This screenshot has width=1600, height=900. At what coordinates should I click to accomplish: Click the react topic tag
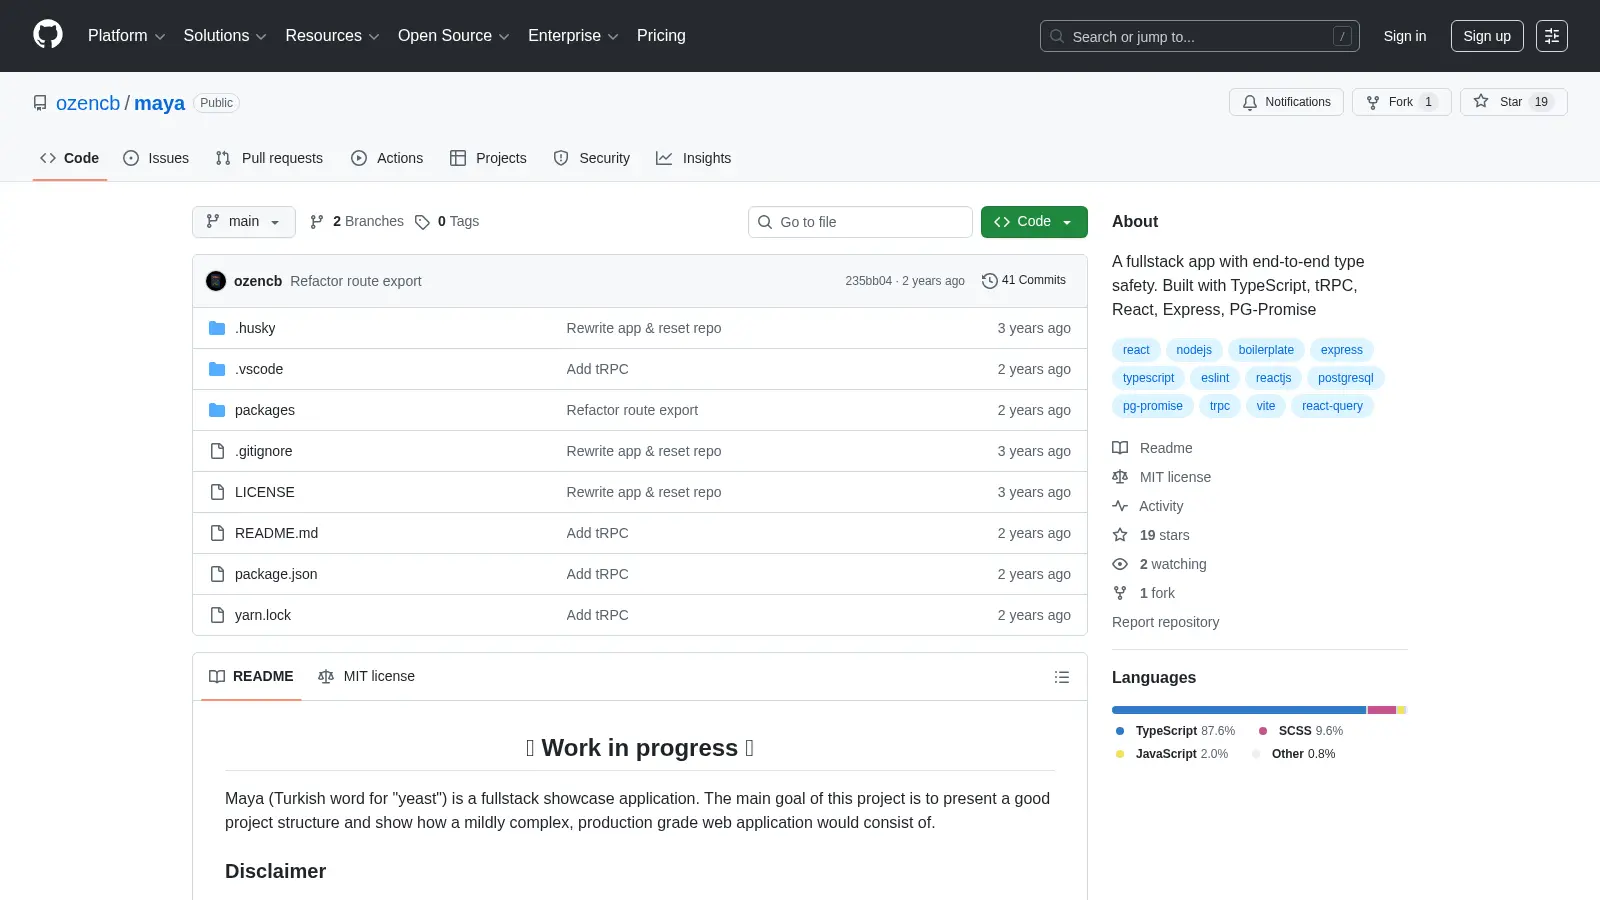pyautogui.click(x=1136, y=350)
